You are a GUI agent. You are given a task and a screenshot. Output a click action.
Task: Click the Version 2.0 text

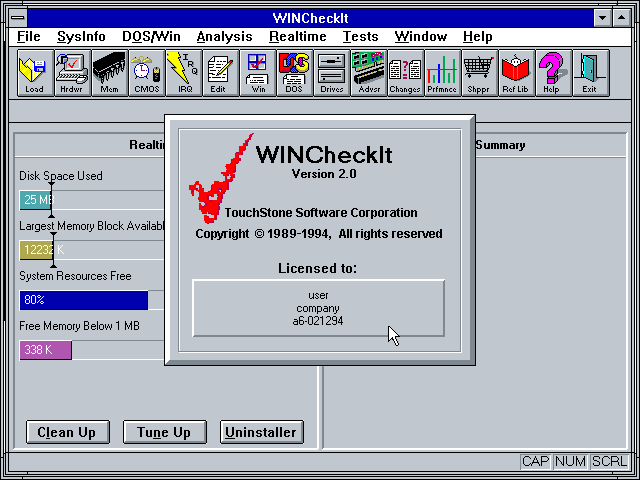[x=324, y=174]
